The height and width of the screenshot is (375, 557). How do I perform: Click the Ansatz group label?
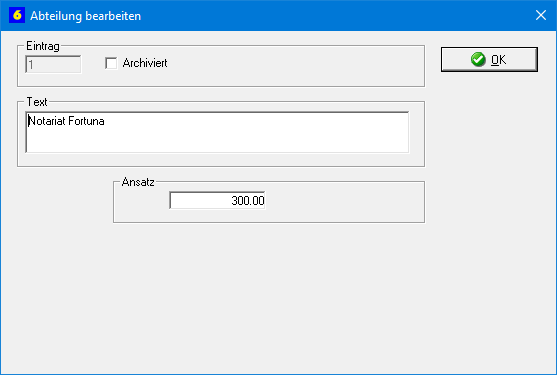[138, 182]
